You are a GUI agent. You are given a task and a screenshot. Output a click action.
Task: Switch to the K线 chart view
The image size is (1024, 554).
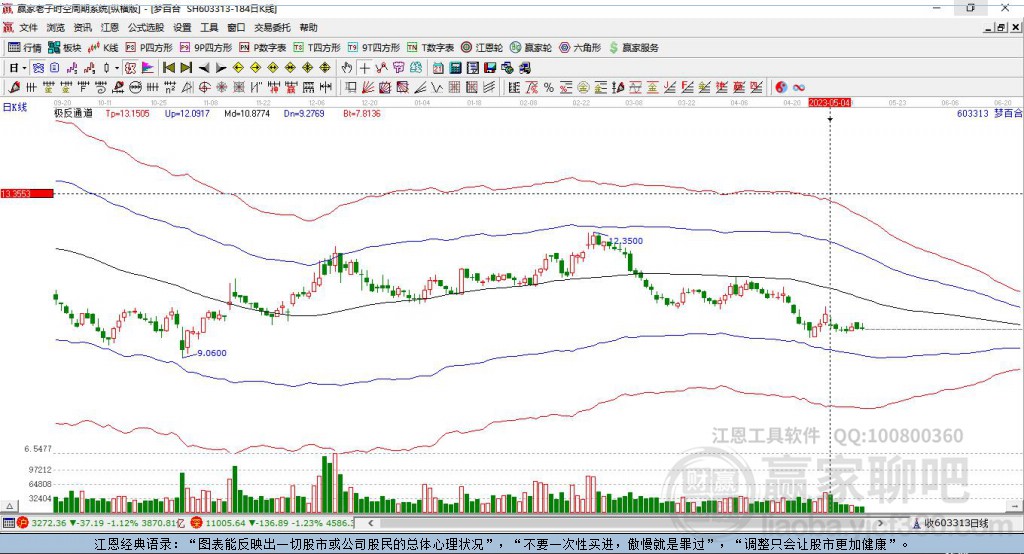103,48
